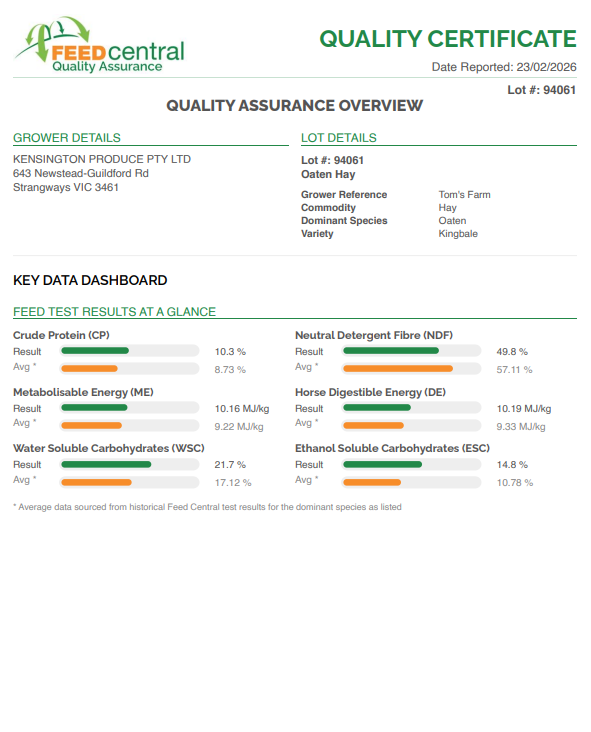Click the orange Metabolisable Energy average bar
This screenshot has height=732, width=591.
[91, 425]
